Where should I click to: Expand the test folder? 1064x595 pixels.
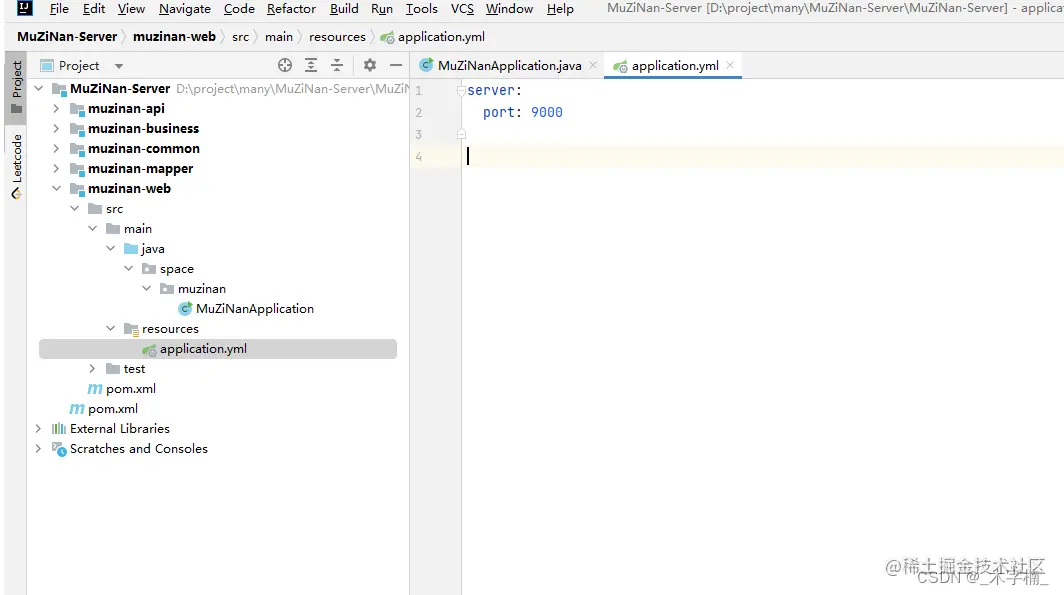tap(92, 368)
